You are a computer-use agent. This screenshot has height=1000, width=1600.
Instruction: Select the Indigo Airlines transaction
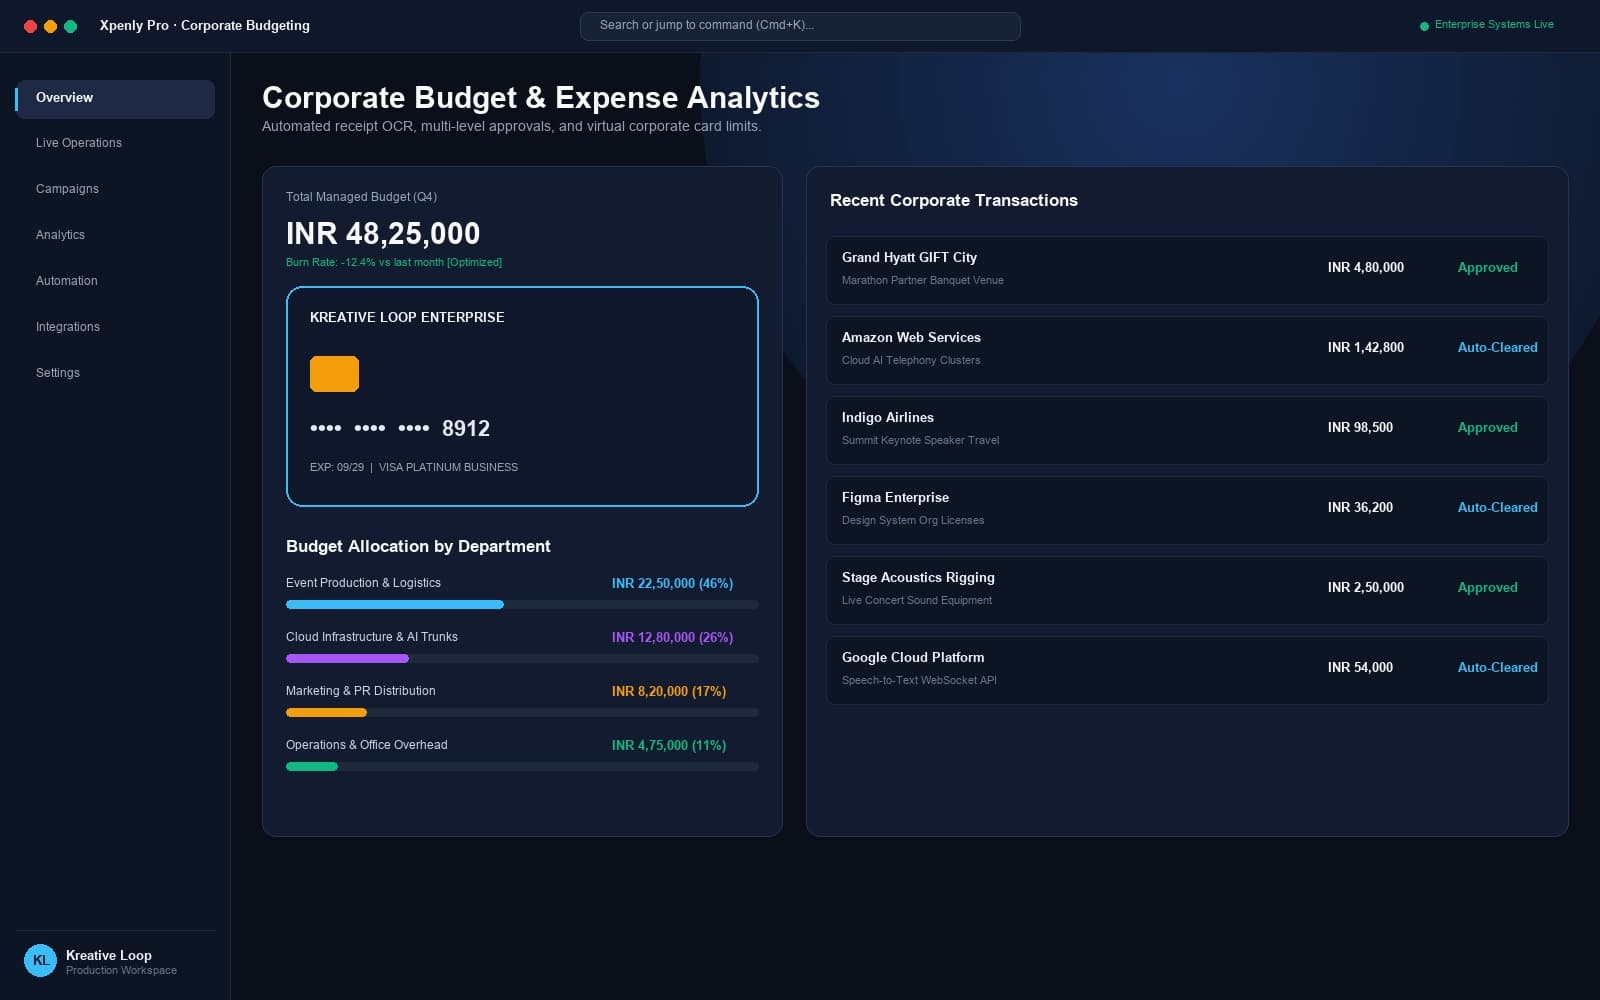pos(1187,430)
